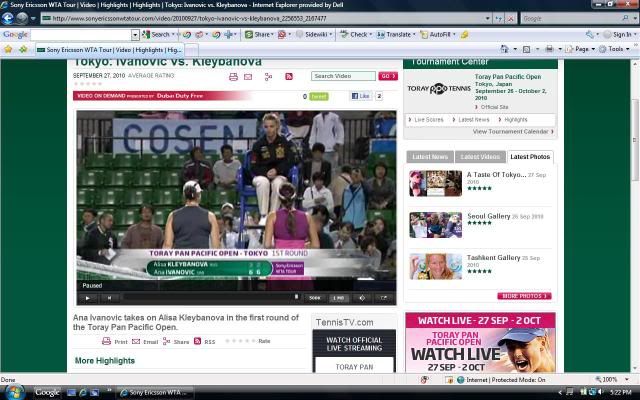
Task: Click the email envelope icon under the title
Action: [x=248, y=77]
